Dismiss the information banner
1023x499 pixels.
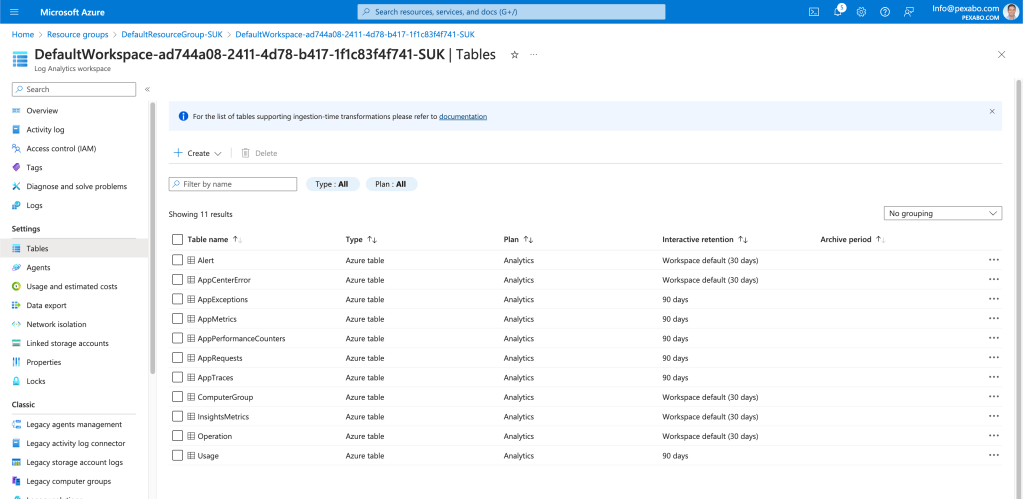[x=992, y=112]
